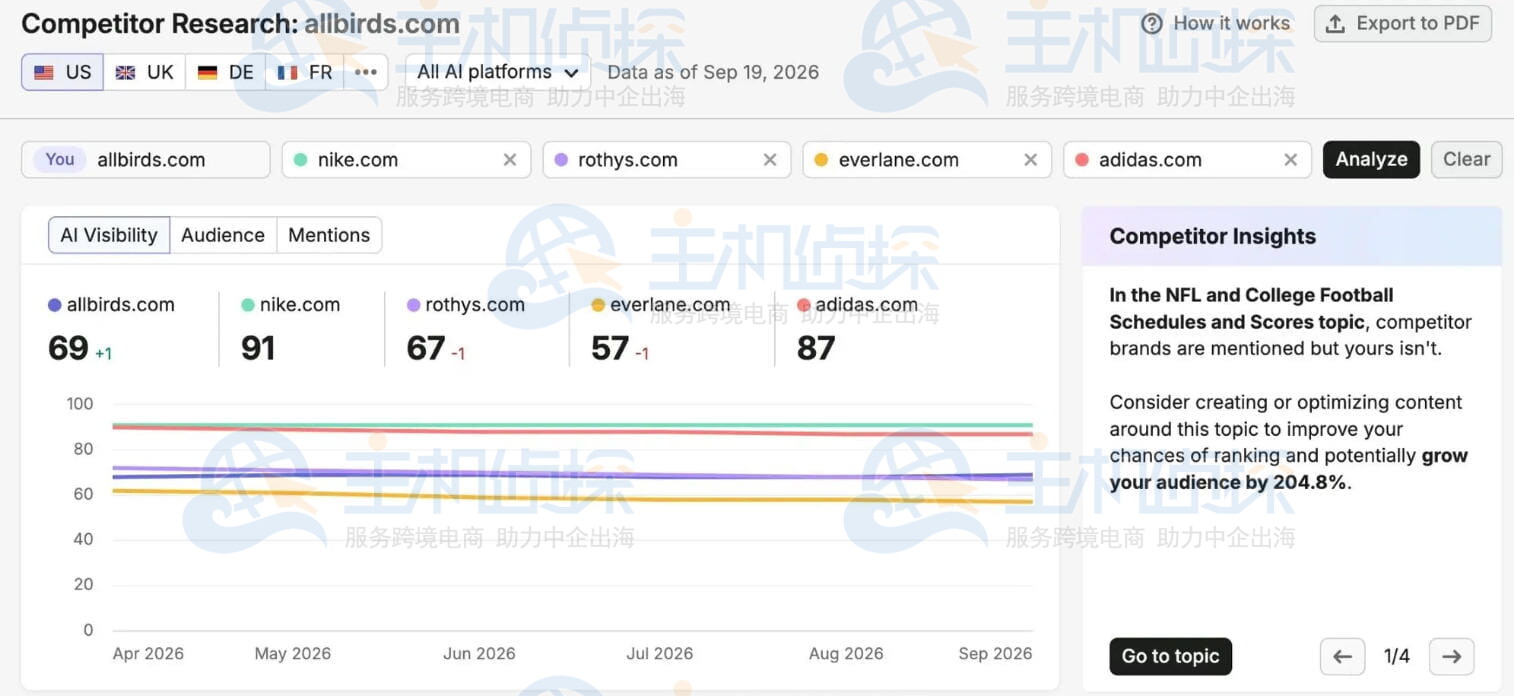Switch country to FR
Image resolution: width=1514 pixels, height=696 pixels.
pyautogui.click(x=305, y=72)
